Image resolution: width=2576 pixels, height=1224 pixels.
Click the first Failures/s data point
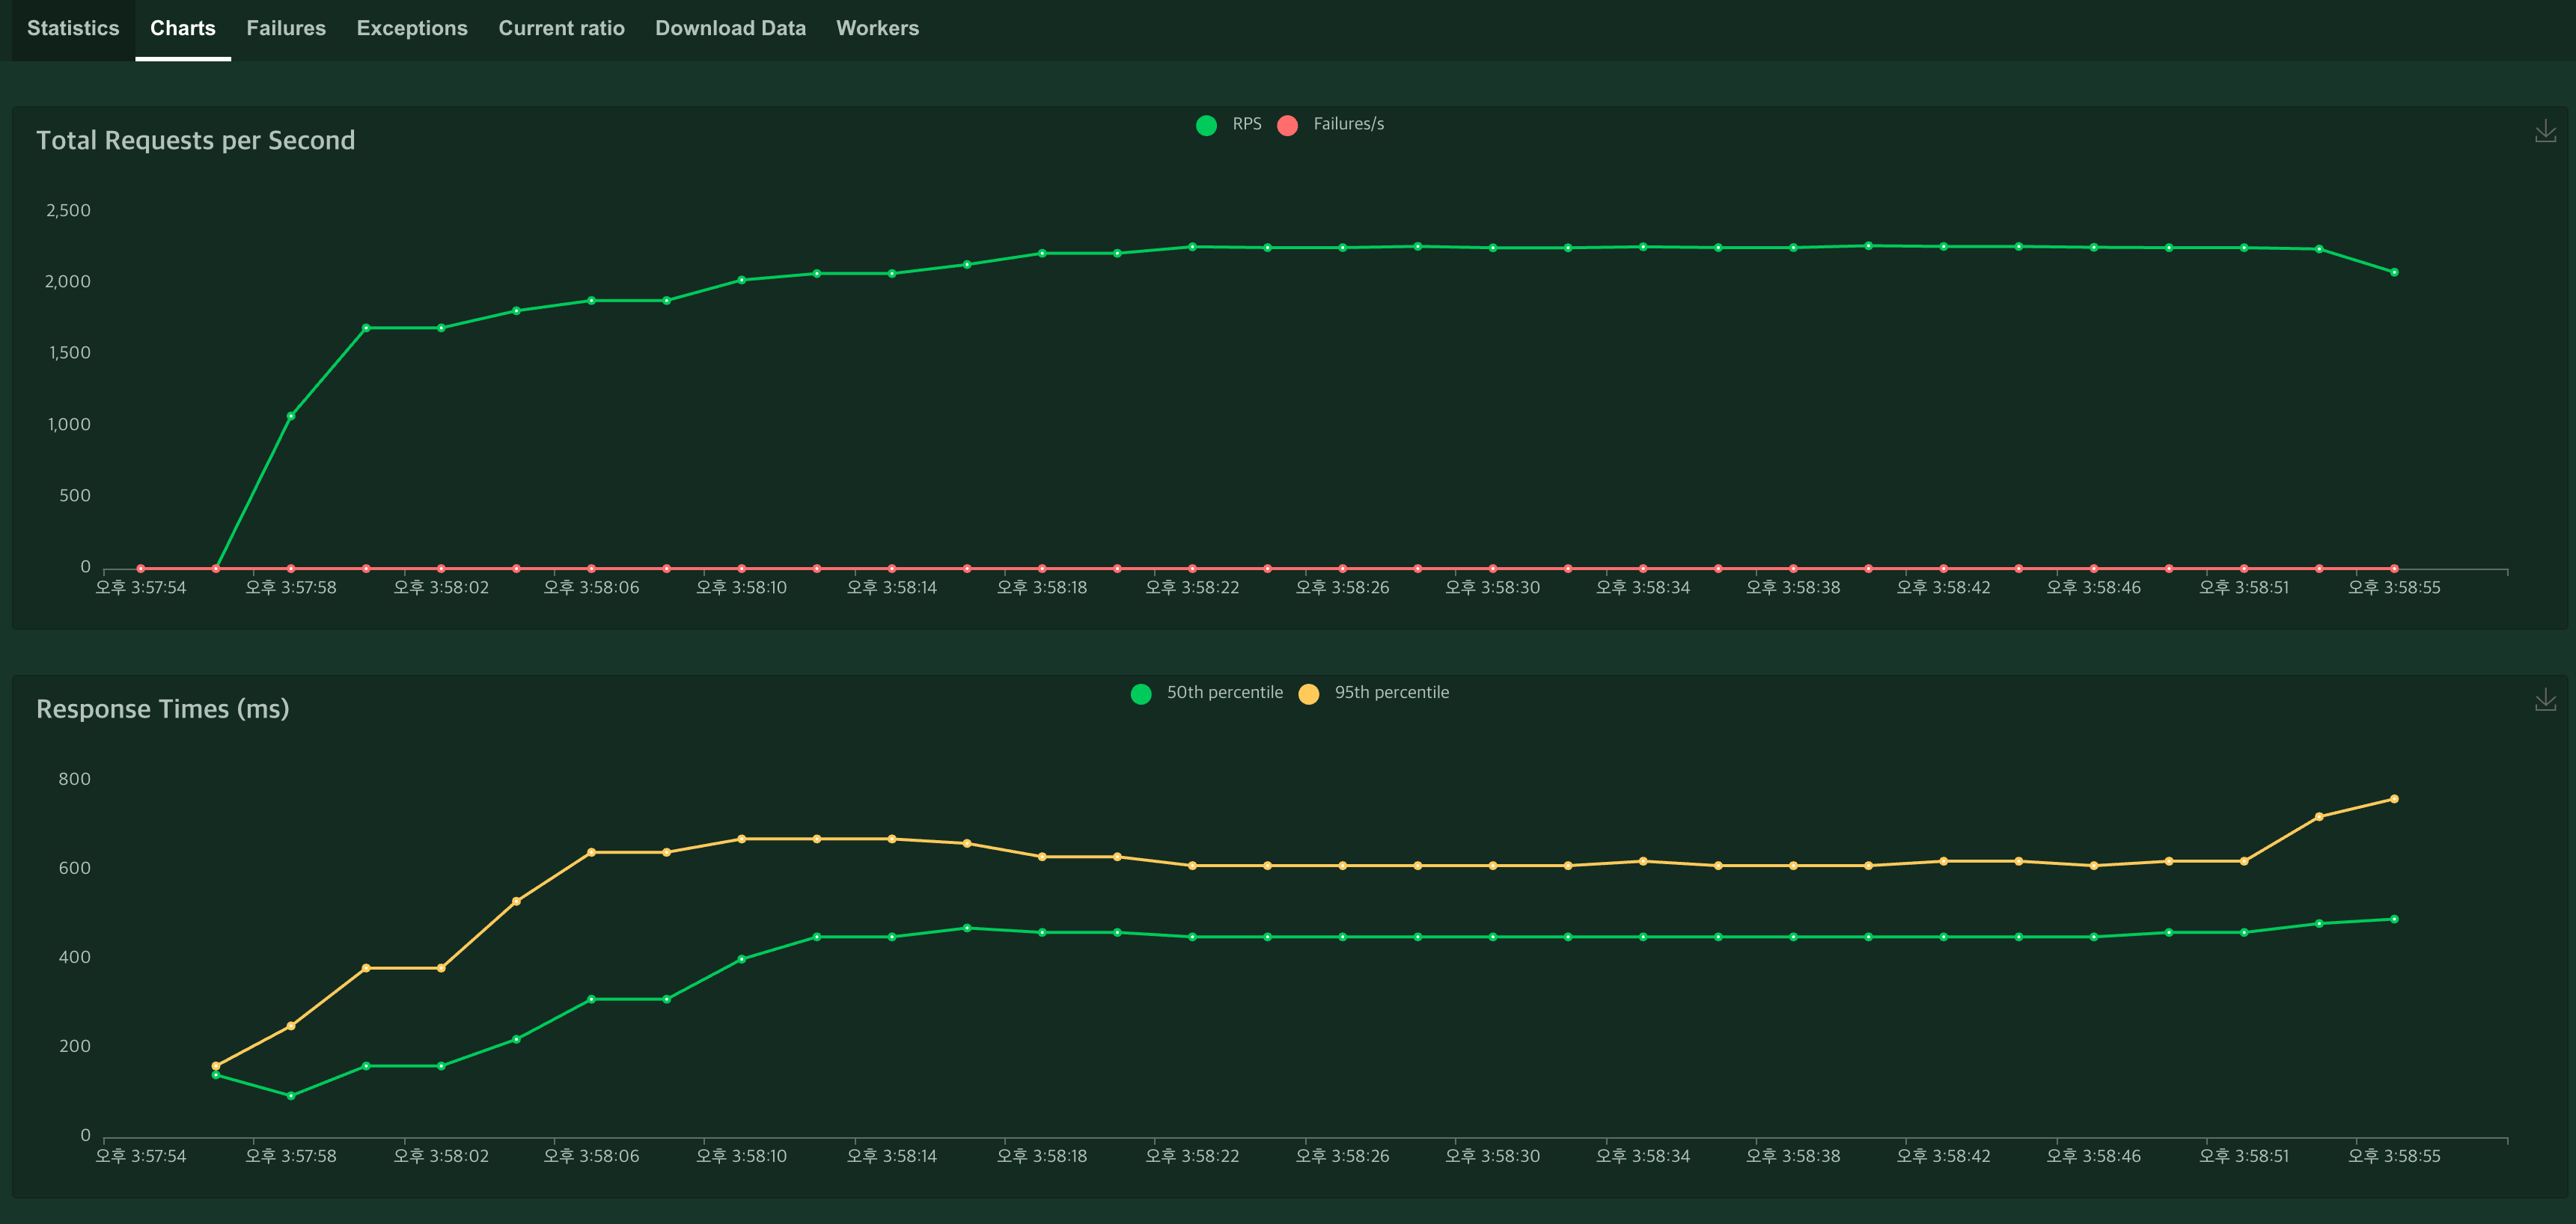click(x=141, y=568)
